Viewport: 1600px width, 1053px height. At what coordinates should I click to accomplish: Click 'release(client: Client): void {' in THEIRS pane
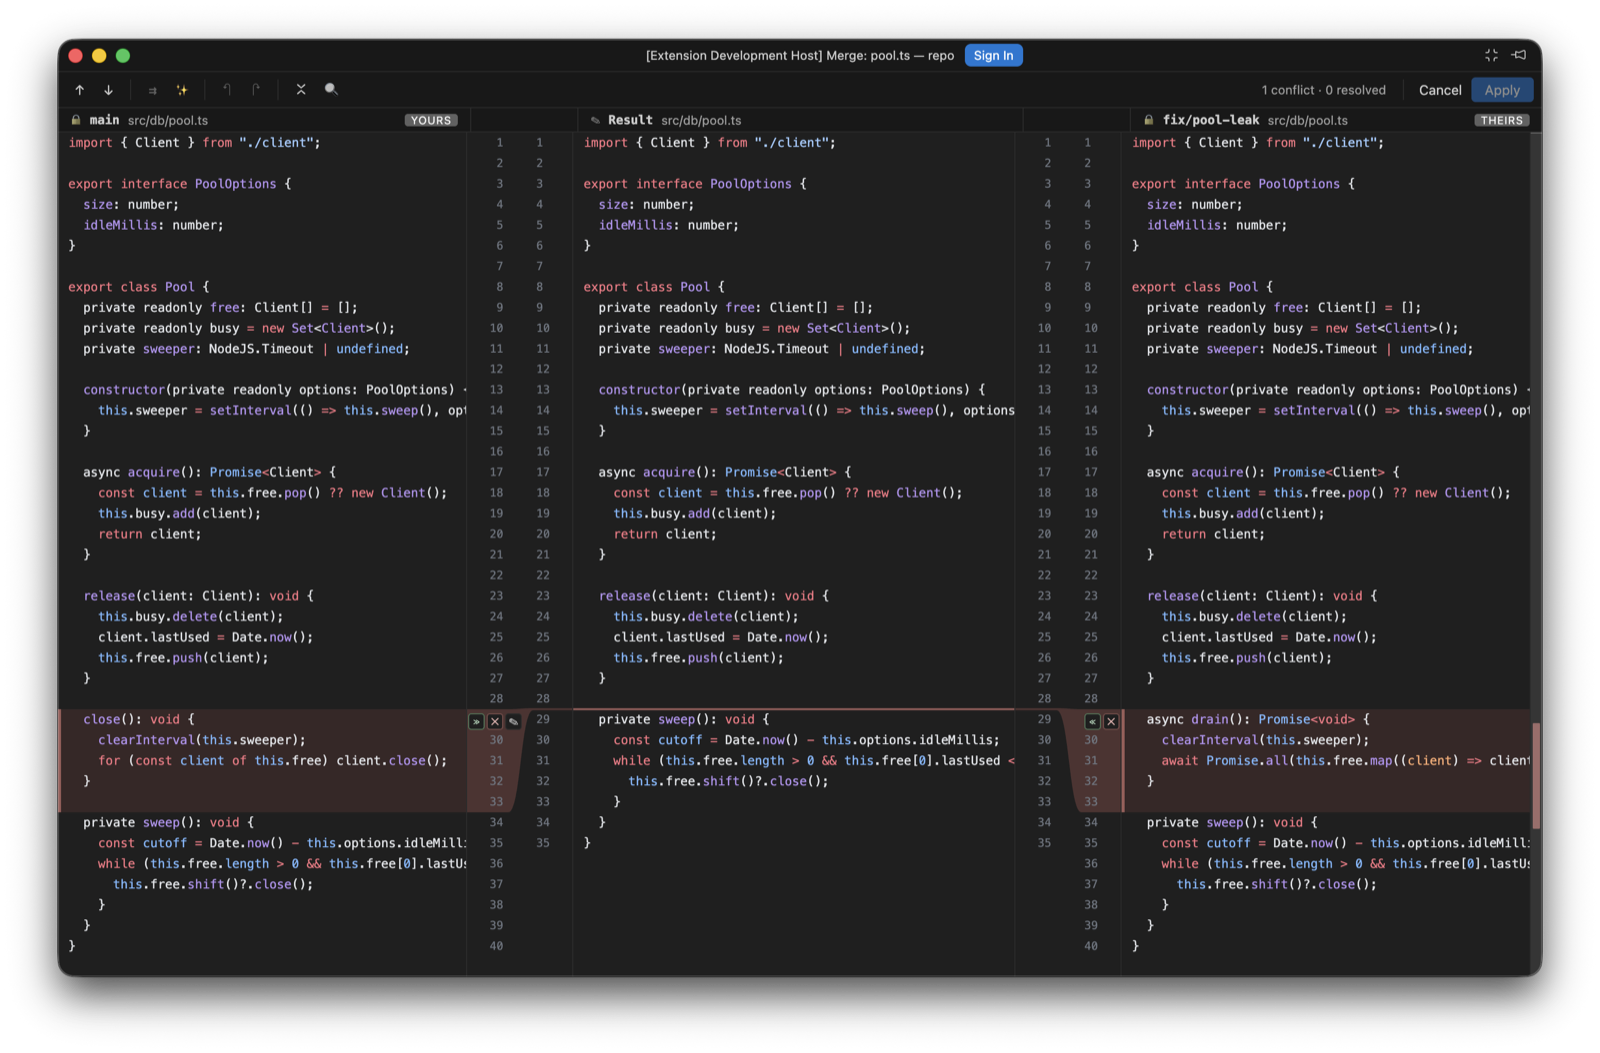click(1262, 596)
